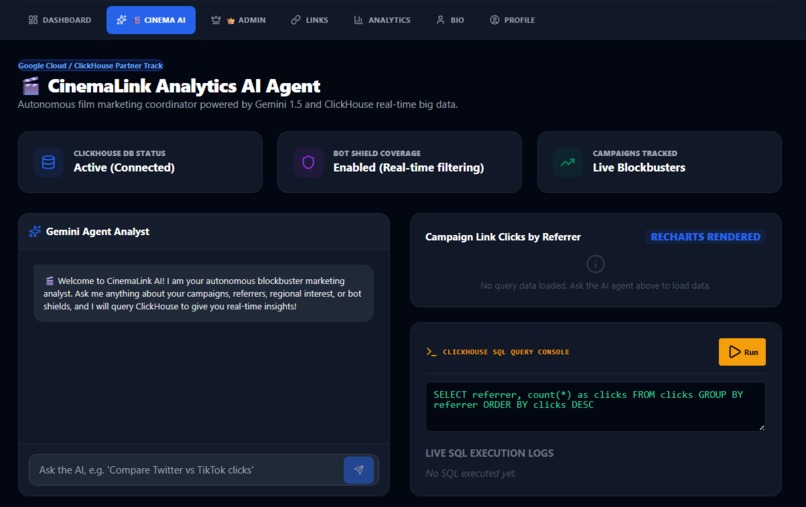Click the ClickHouse DB Status label
806x507 pixels.
[119, 153]
